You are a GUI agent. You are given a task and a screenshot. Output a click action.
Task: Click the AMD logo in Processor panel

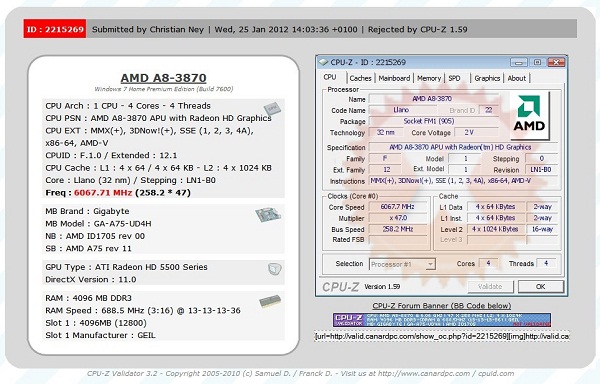click(x=530, y=116)
